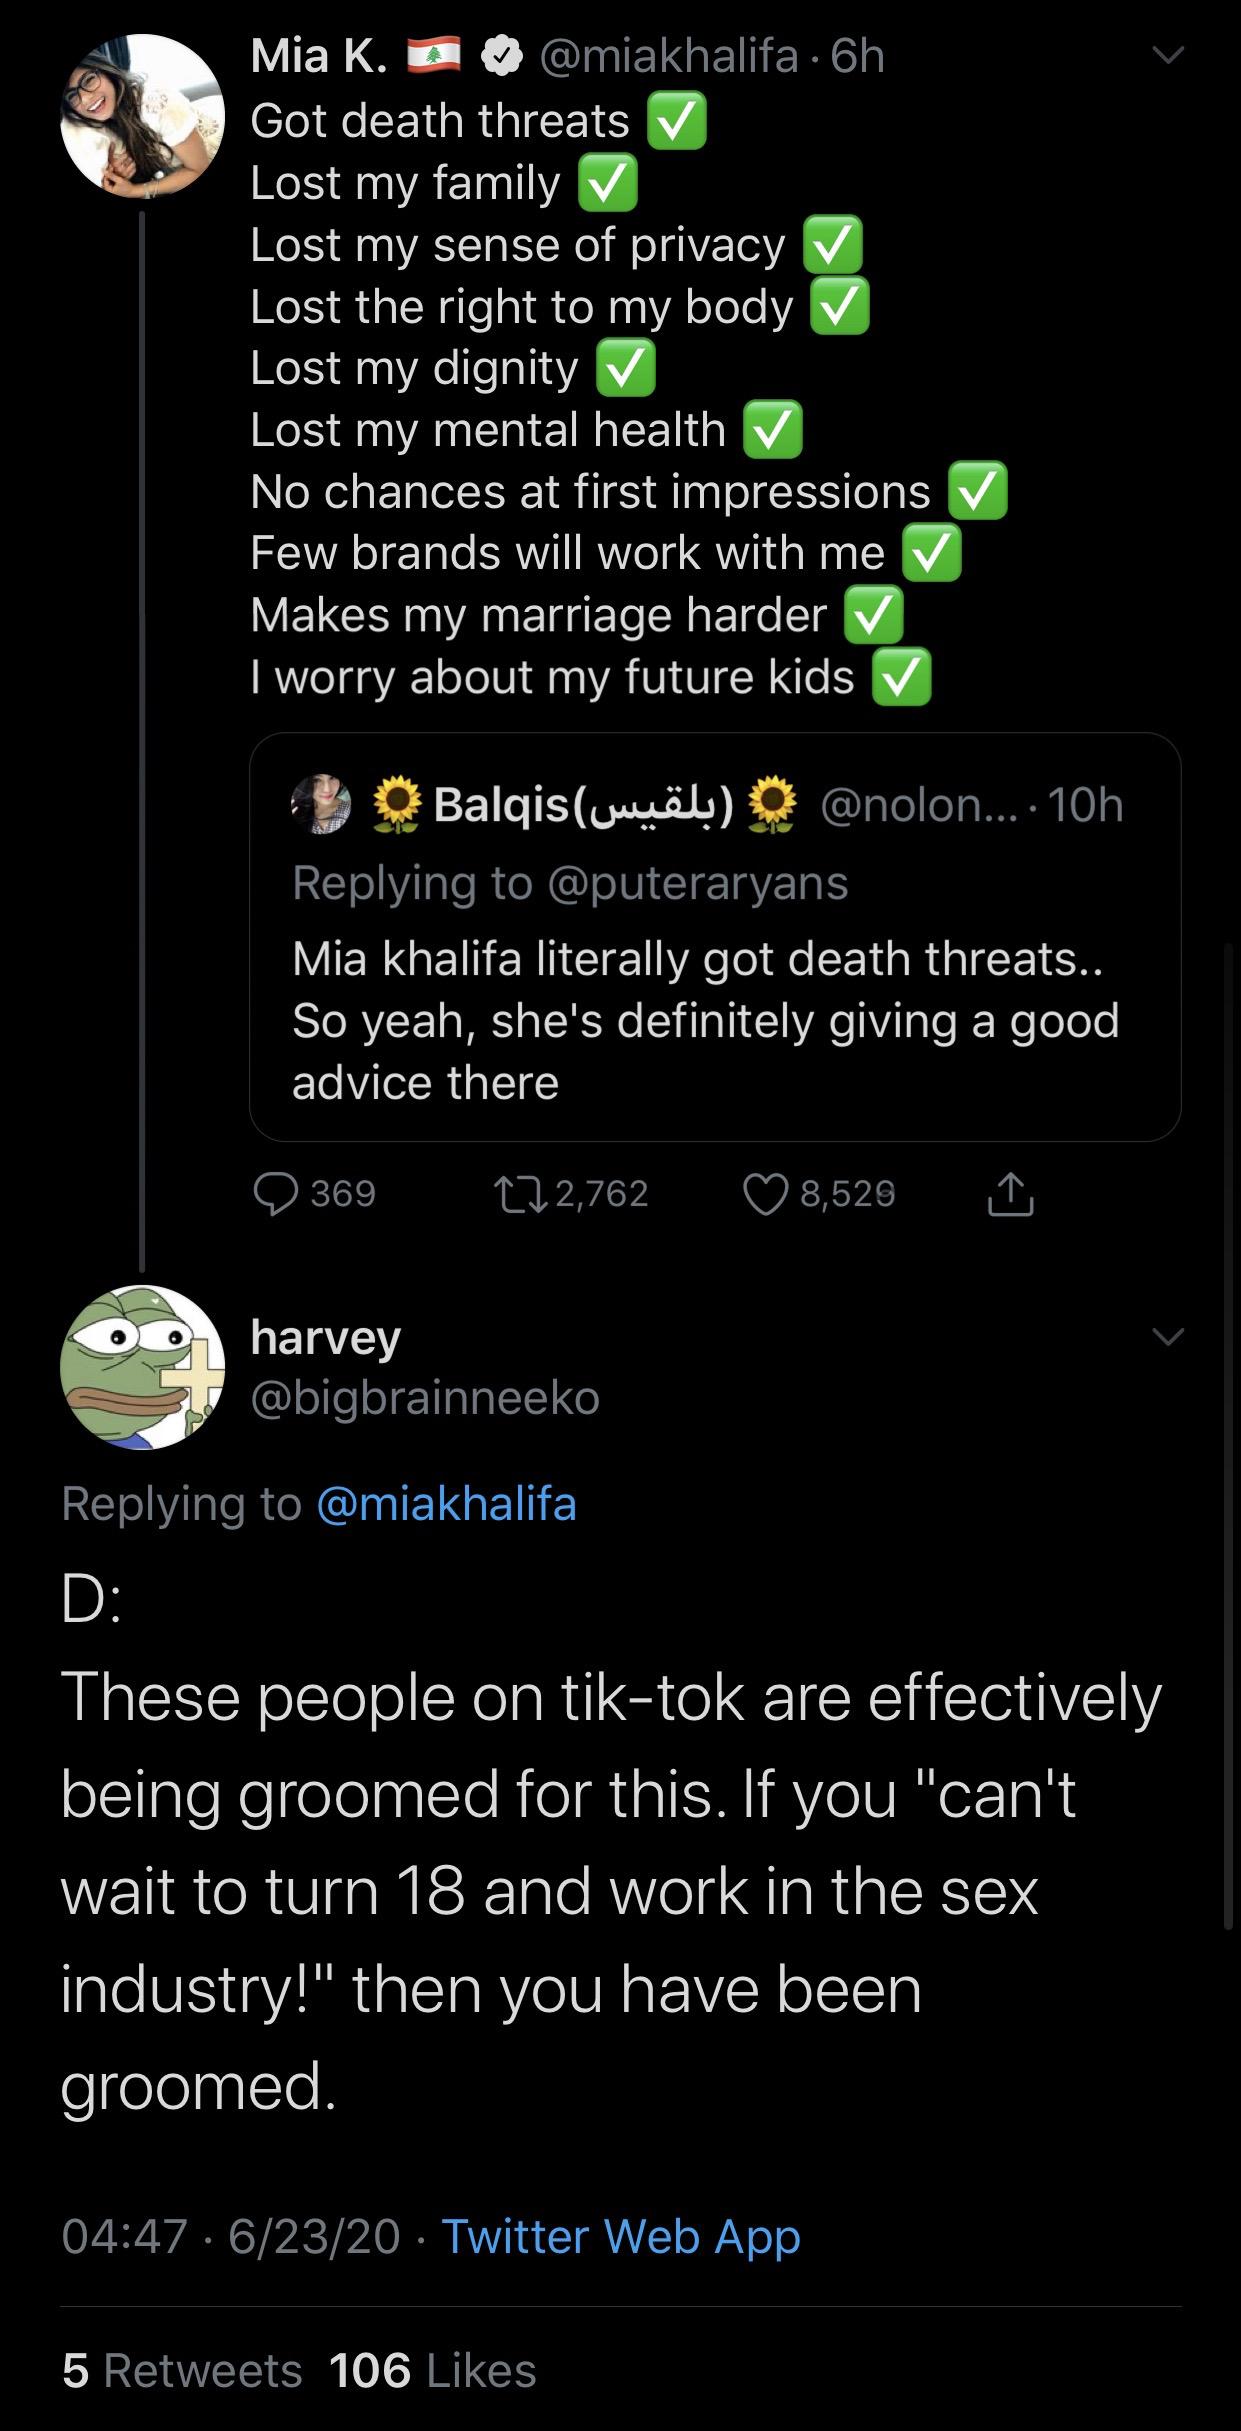Open chevron menu on harvey's tweet
This screenshot has width=1241, height=2431.
(1166, 1336)
